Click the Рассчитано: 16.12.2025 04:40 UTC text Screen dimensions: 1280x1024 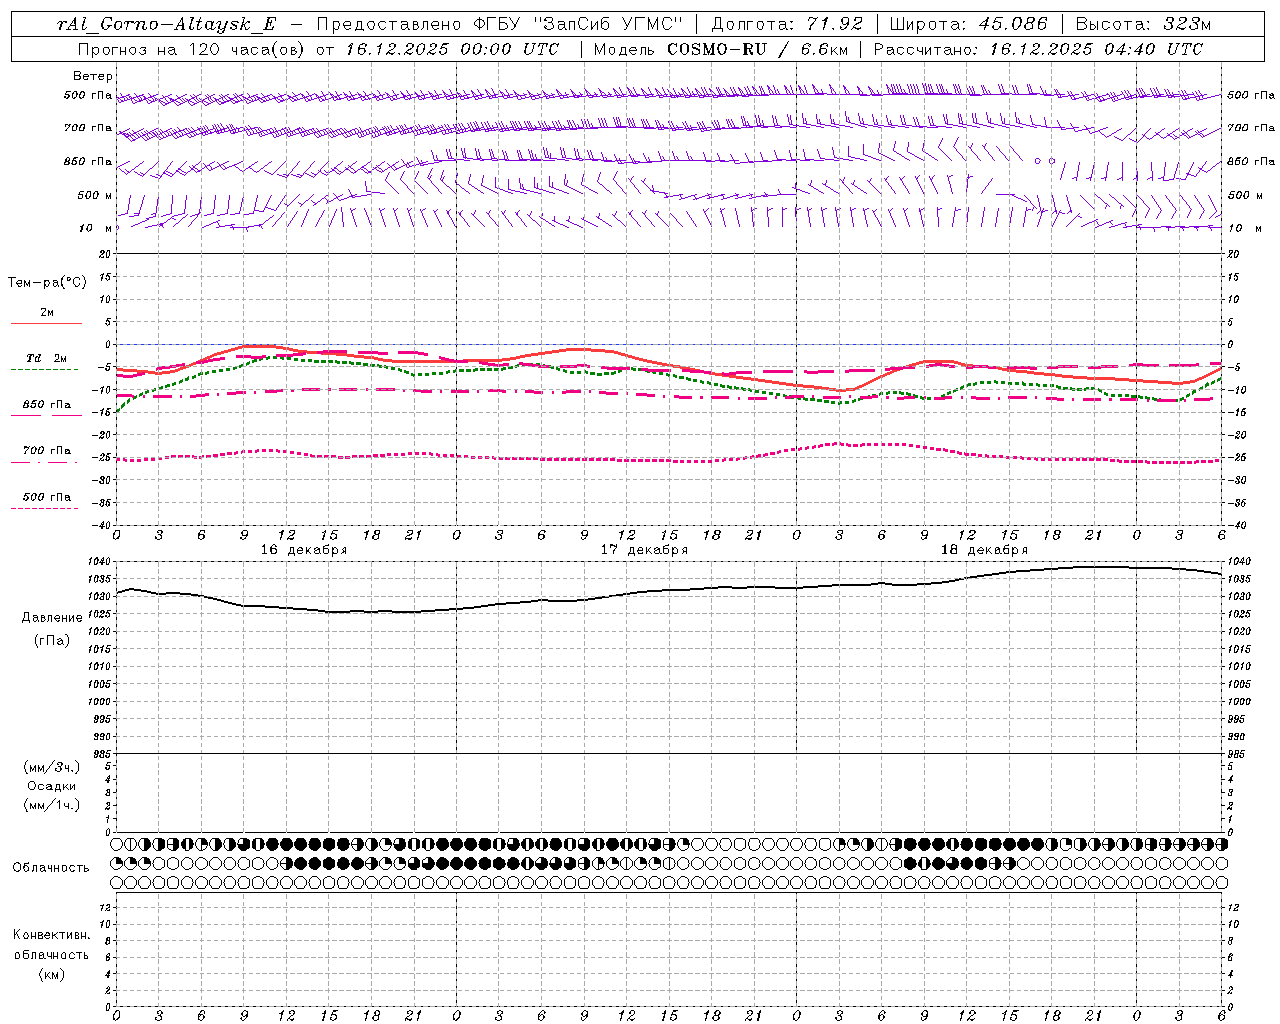[x=1038, y=49]
